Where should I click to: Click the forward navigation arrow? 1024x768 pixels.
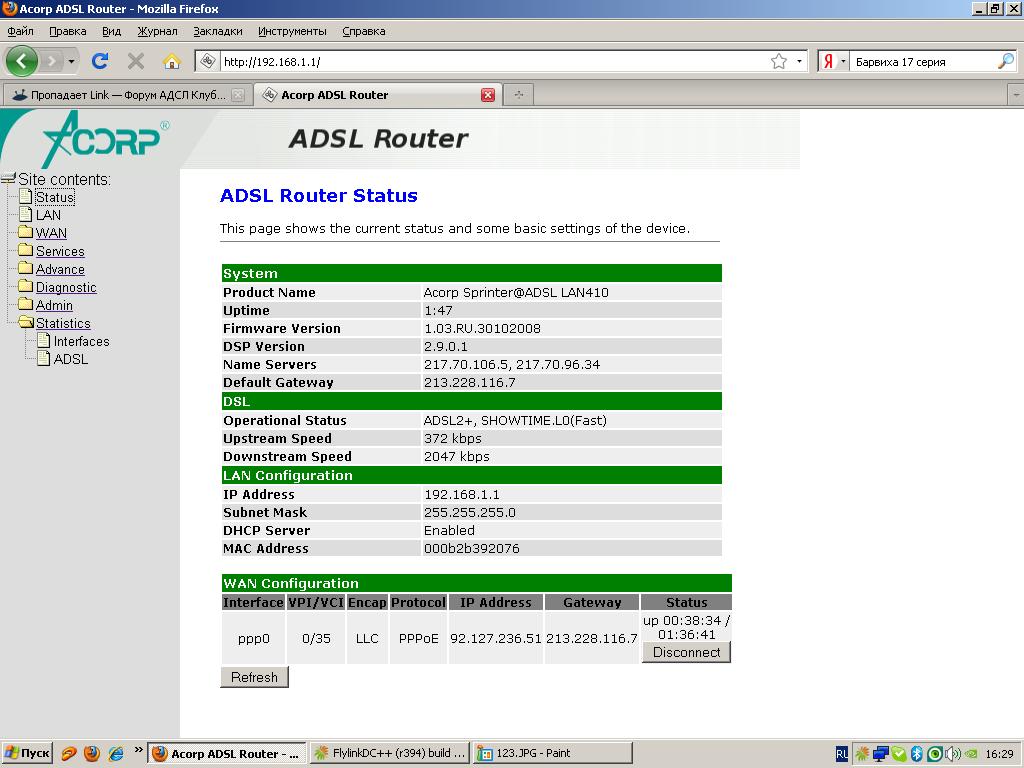pyautogui.click(x=52, y=61)
